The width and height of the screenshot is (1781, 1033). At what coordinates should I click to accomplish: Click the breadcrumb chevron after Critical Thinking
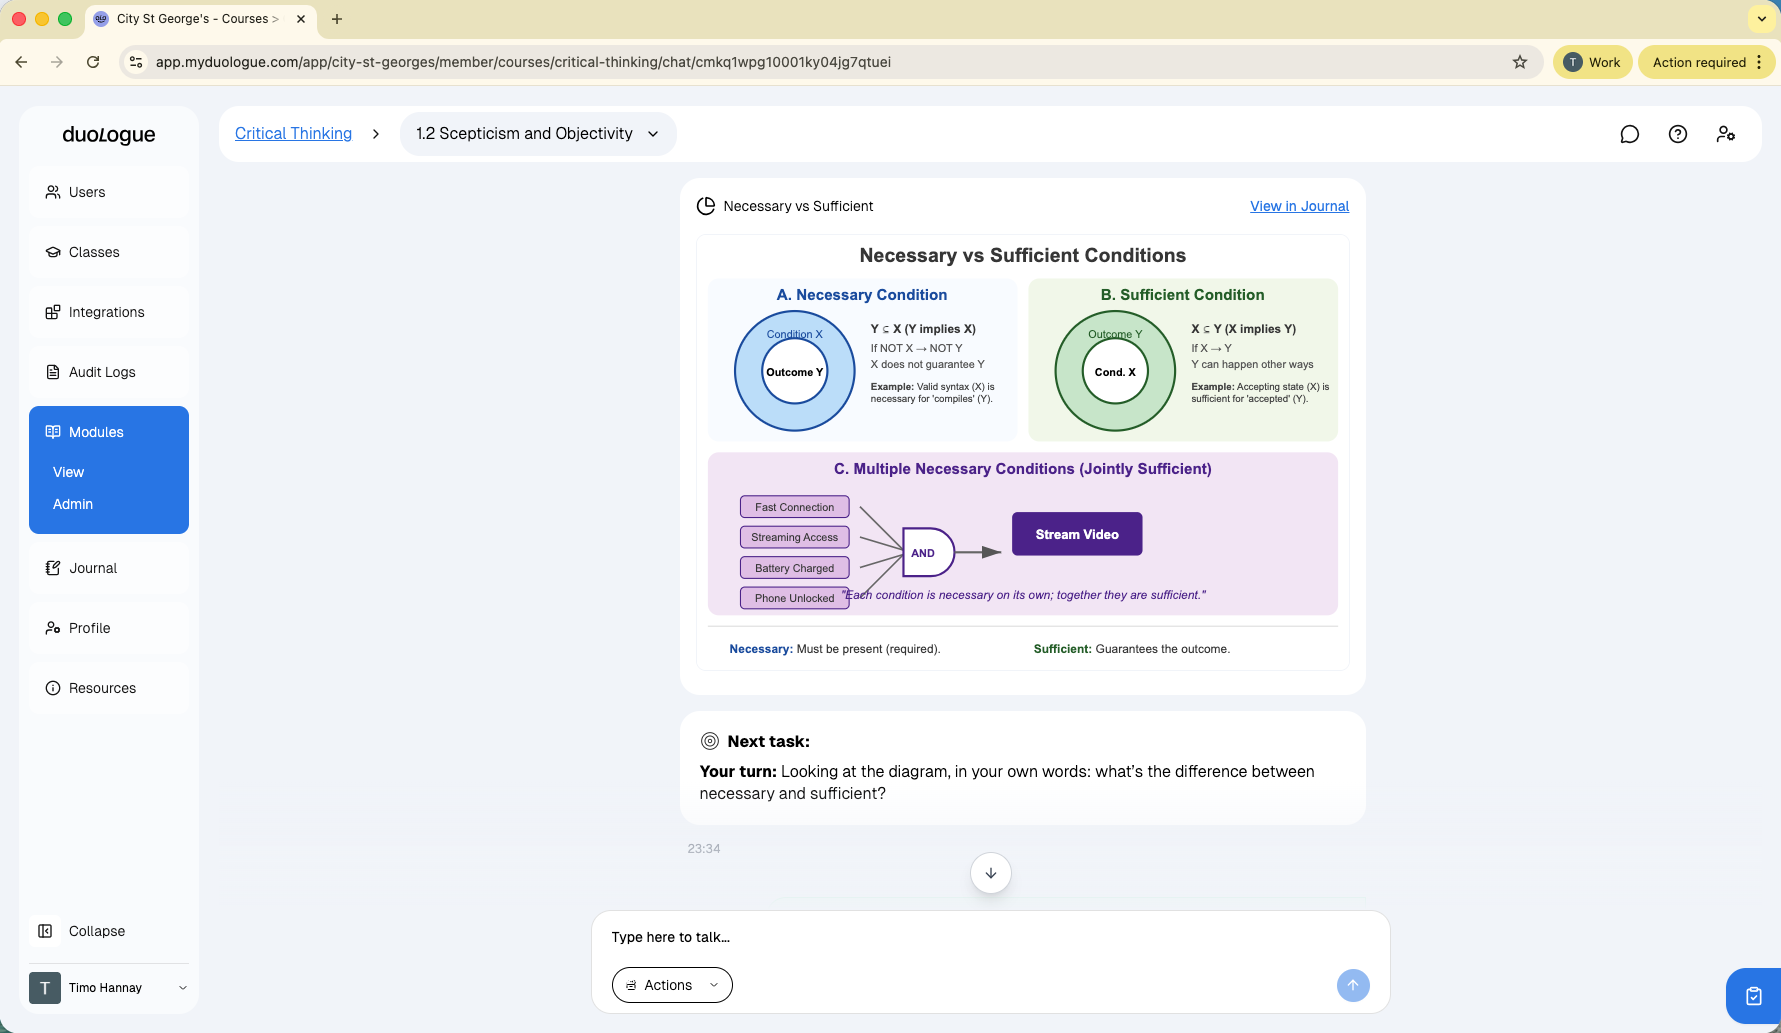[x=376, y=134]
